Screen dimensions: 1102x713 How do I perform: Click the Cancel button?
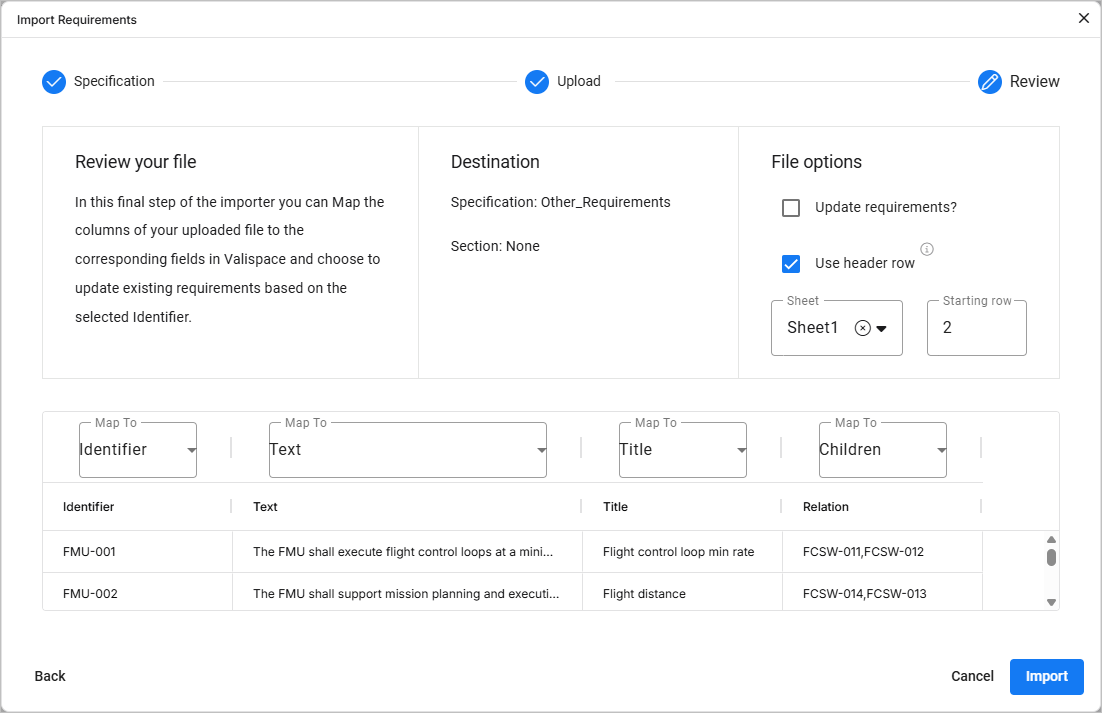coord(972,677)
